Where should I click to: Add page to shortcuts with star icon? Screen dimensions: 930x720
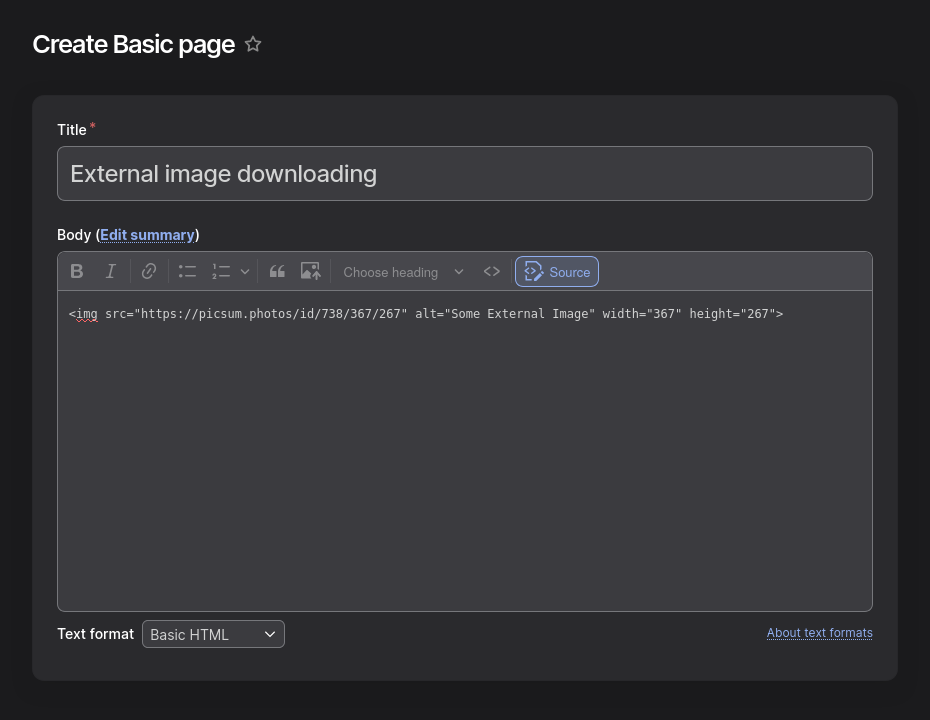pos(253,44)
